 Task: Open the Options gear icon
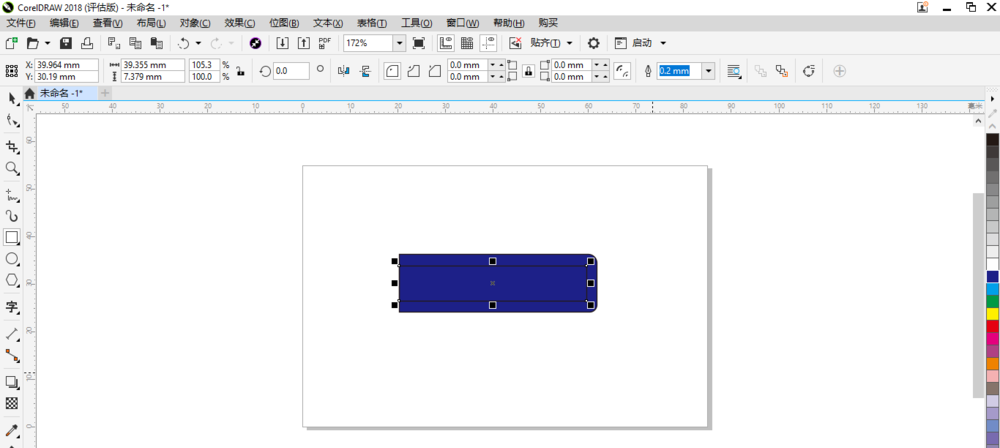[594, 43]
